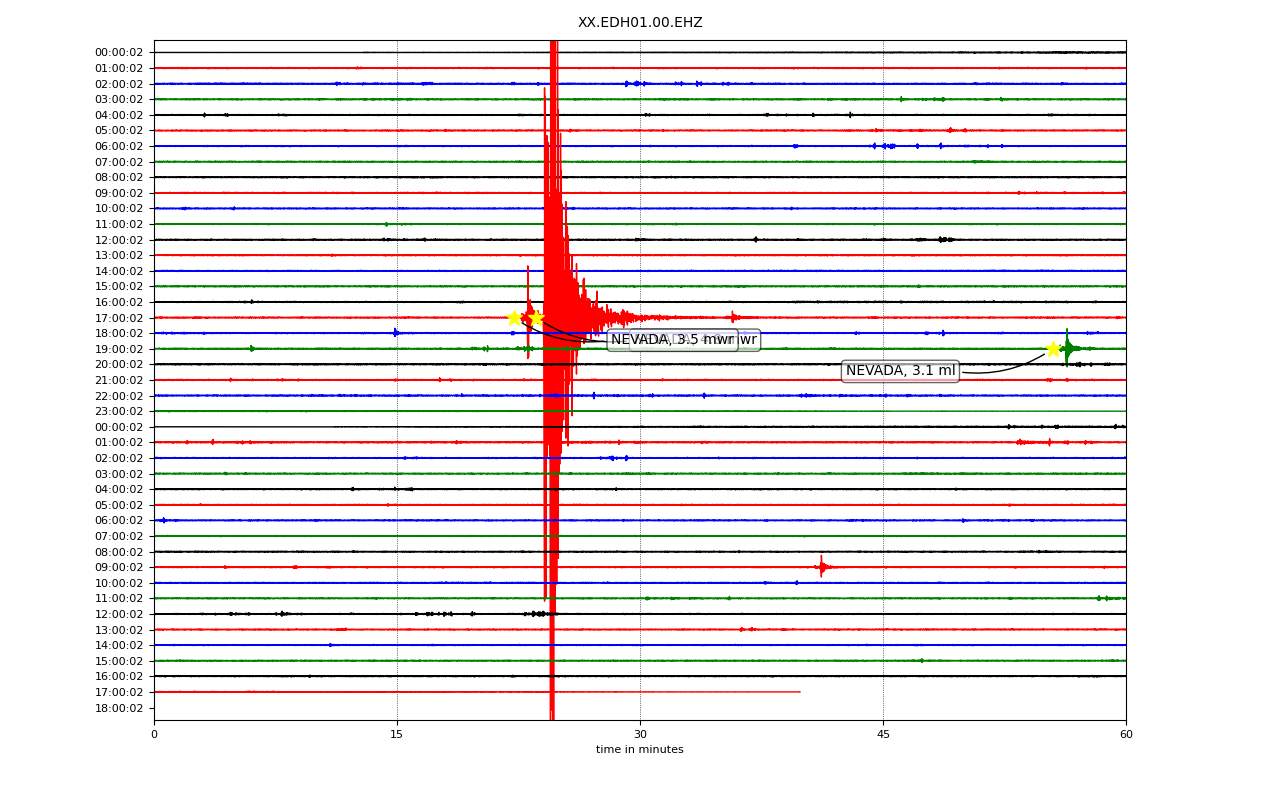This screenshot has height=800, width=1280.
Task: Click the x-axis tick label 0
Action: (154, 735)
